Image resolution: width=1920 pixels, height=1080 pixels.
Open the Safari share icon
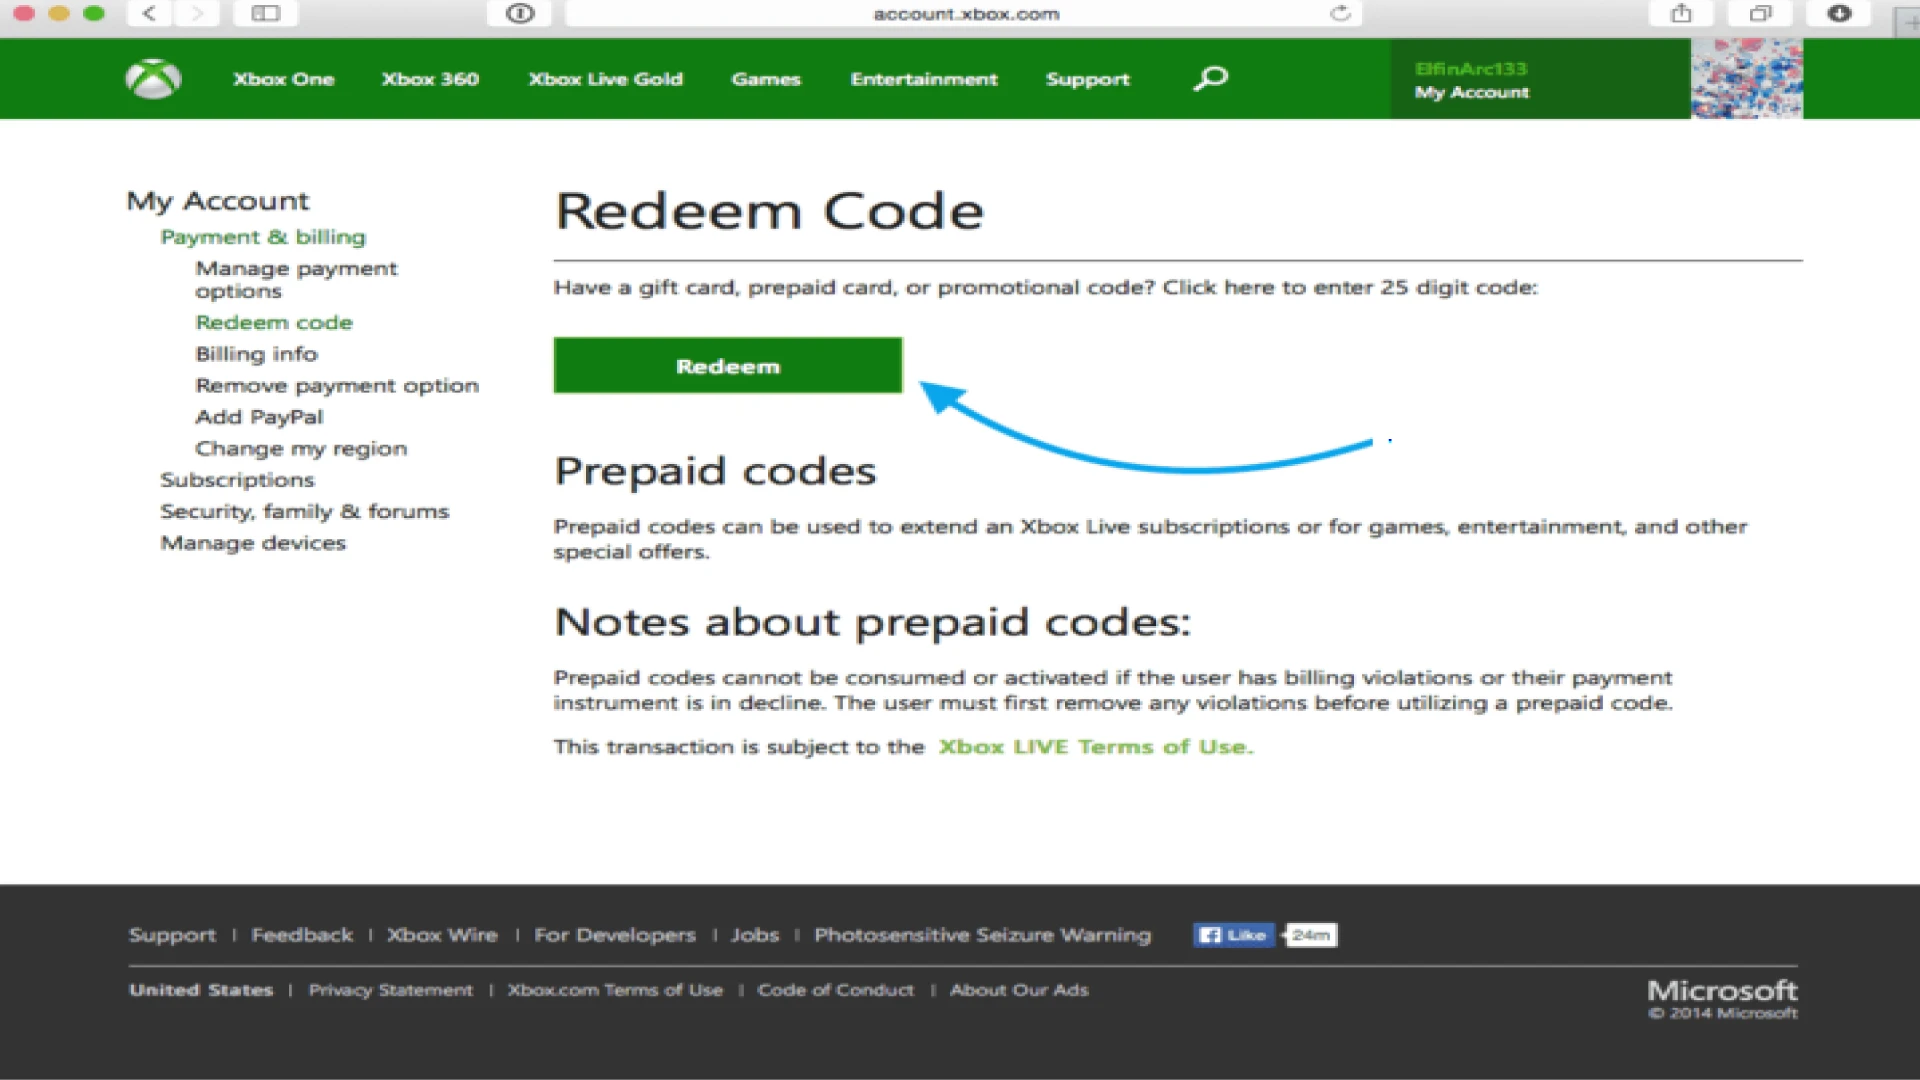(x=1681, y=13)
